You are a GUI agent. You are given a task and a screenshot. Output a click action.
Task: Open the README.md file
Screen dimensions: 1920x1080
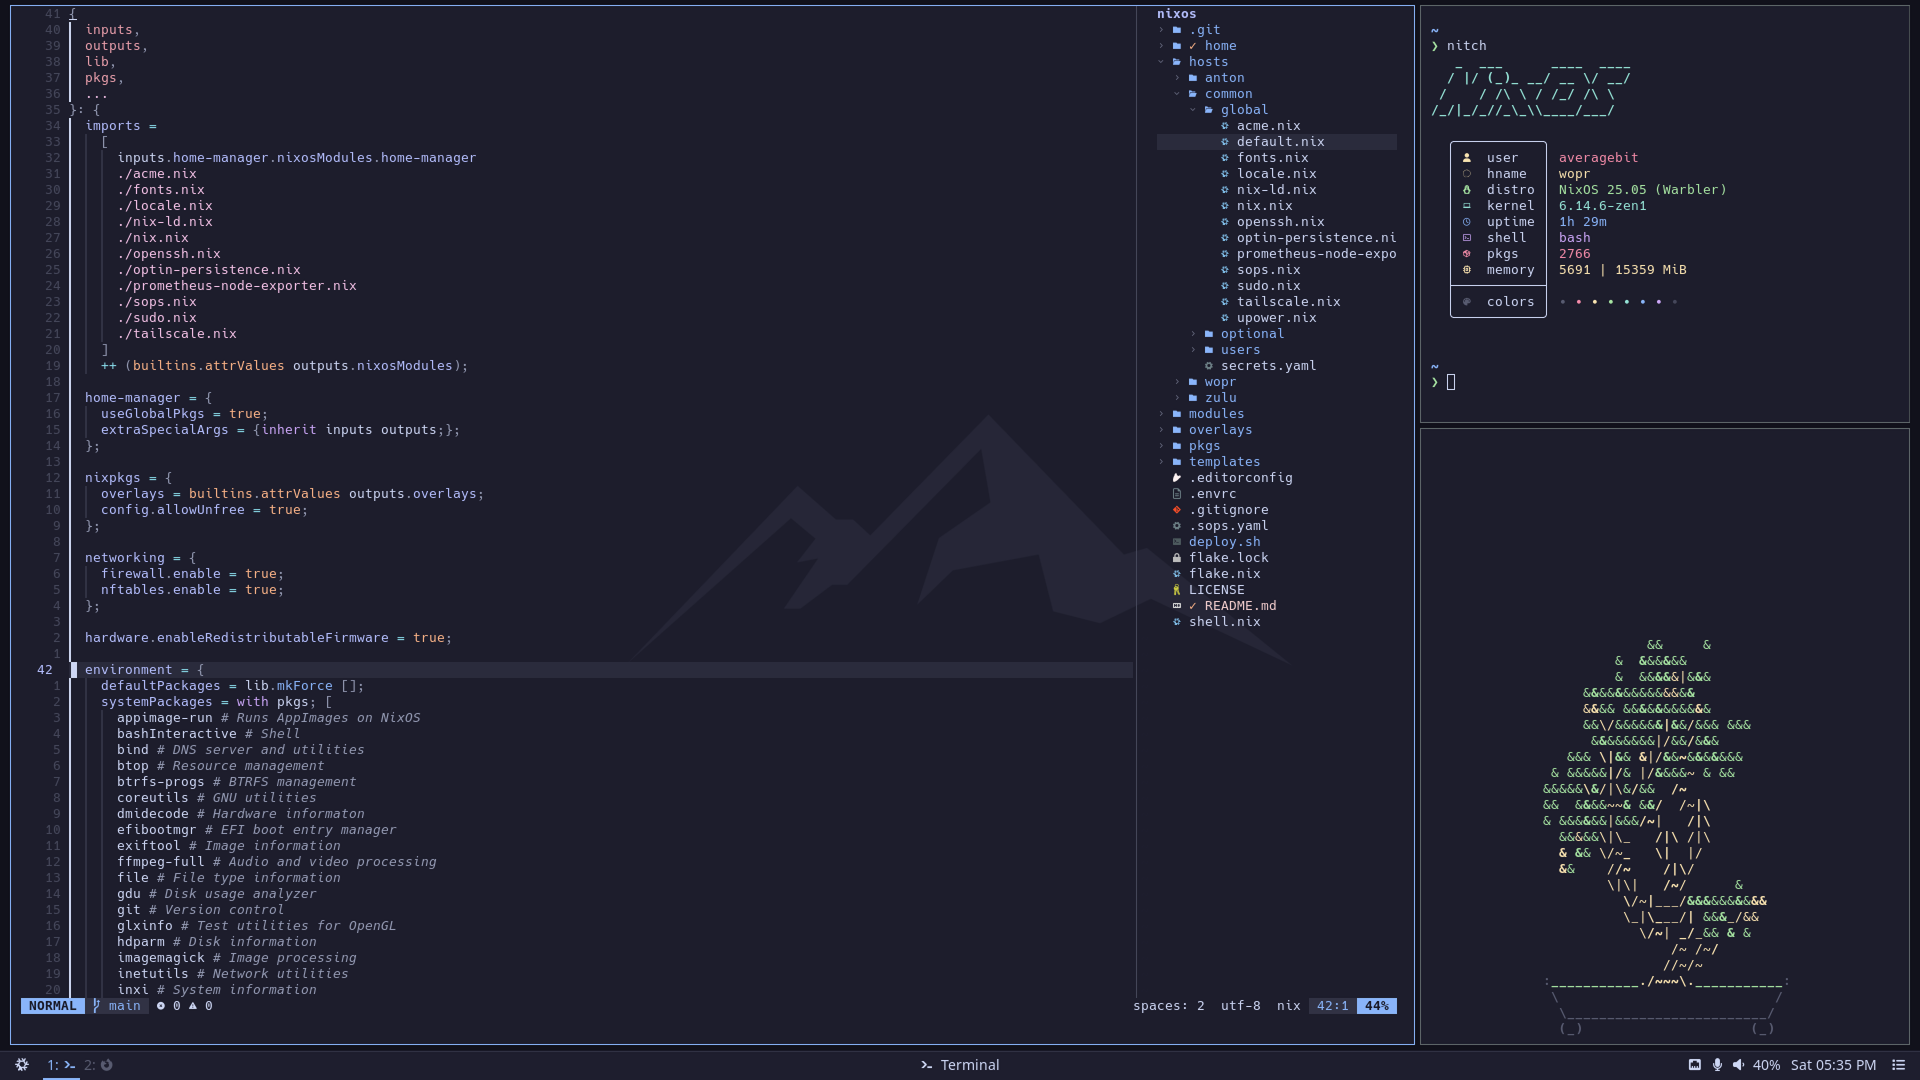pos(1239,606)
